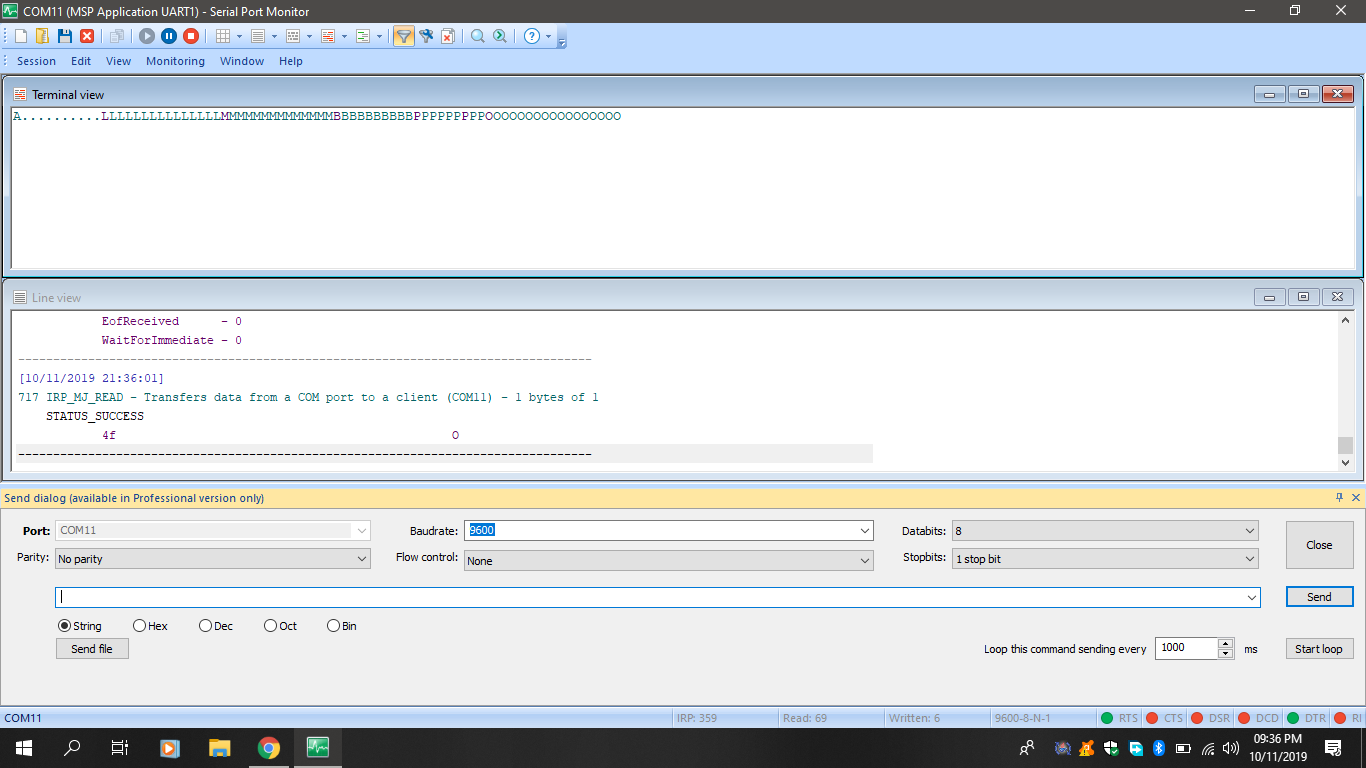1366x768 pixels.
Task: Select the Dec radio button
Action: pyautogui.click(x=205, y=626)
